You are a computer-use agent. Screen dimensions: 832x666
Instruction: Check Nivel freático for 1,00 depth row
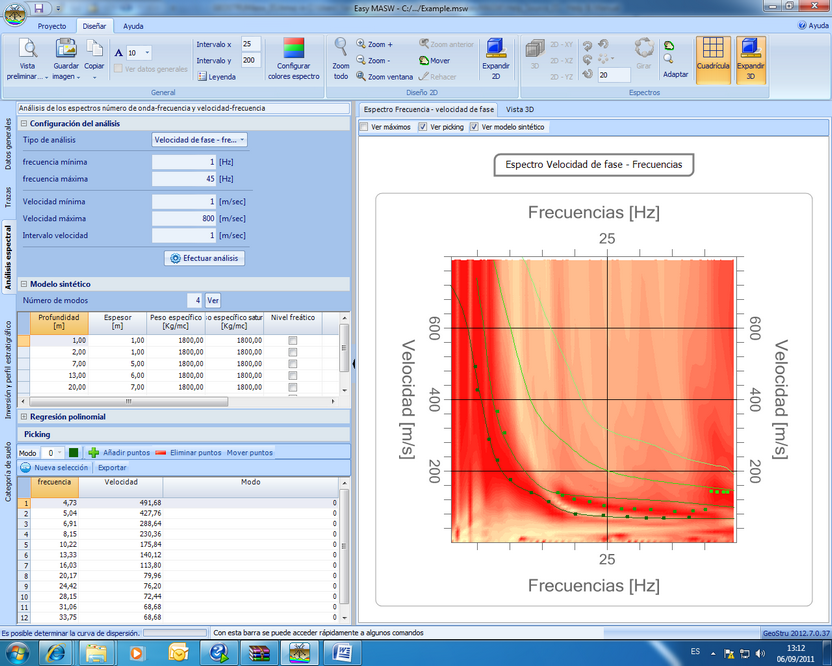tap(292, 341)
